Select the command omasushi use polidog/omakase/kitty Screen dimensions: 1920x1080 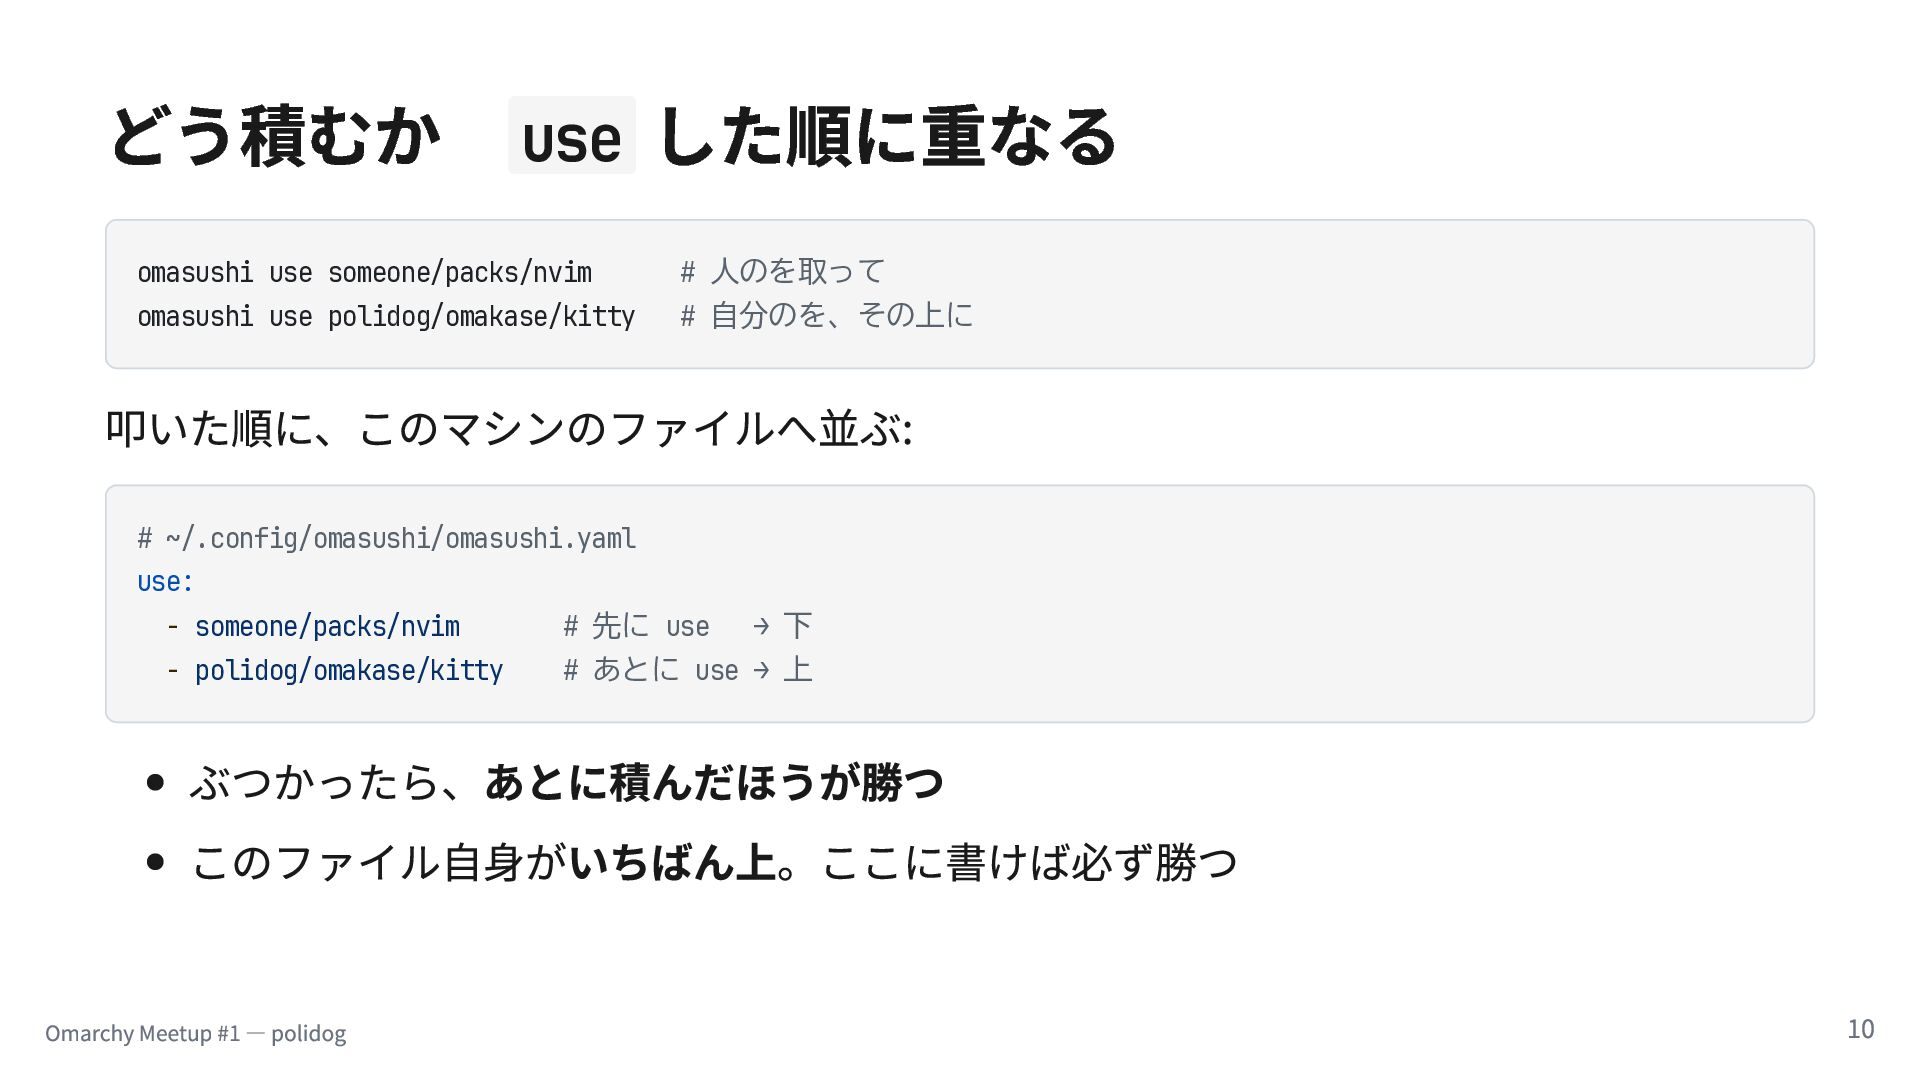pyautogui.click(x=386, y=316)
